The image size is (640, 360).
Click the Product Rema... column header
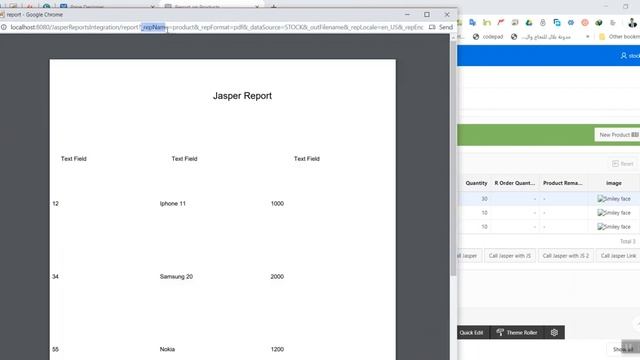pyautogui.click(x=562, y=183)
